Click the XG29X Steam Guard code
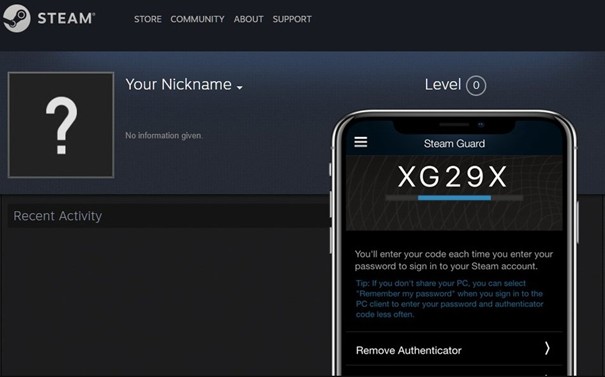The height and width of the screenshot is (377, 605). 453,177
